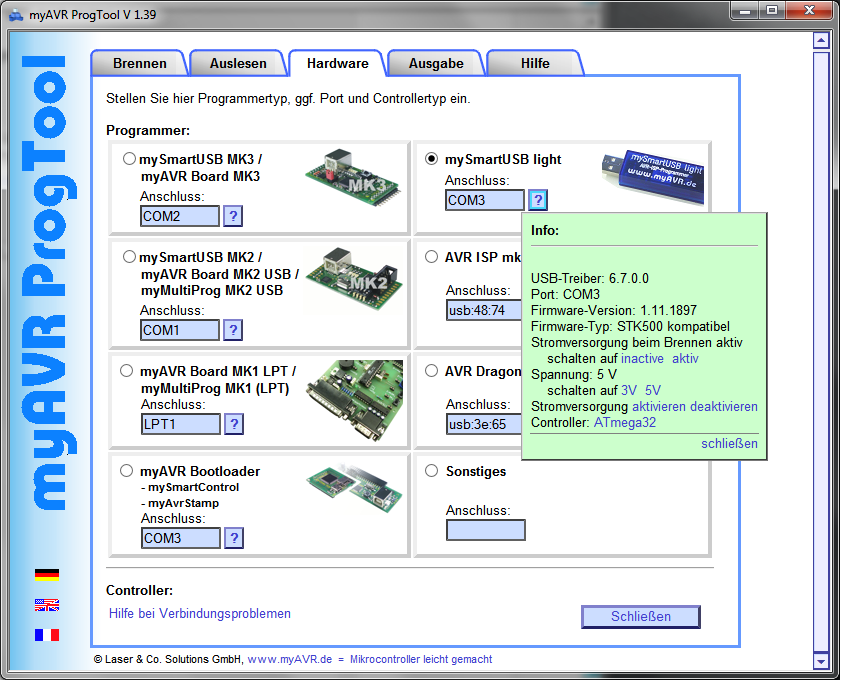Open the ATmega32 controller link

coord(625,423)
